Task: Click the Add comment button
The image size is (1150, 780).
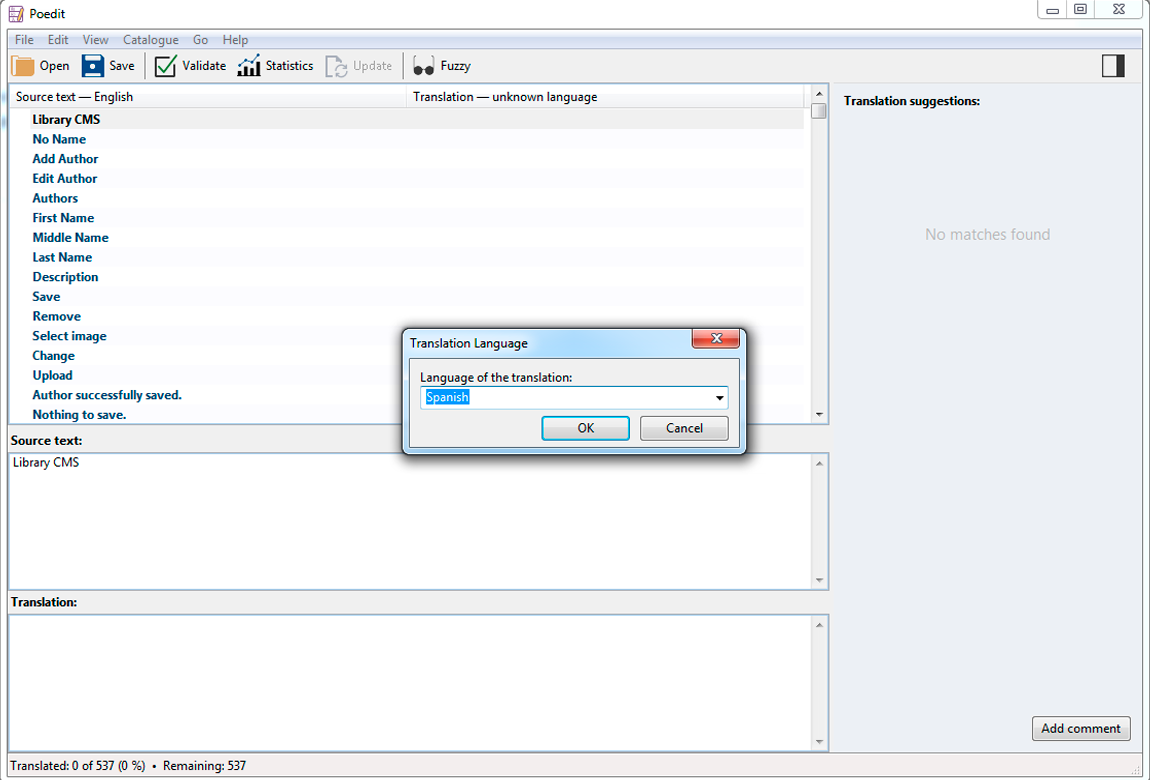Action: [x=1080, y=728]
